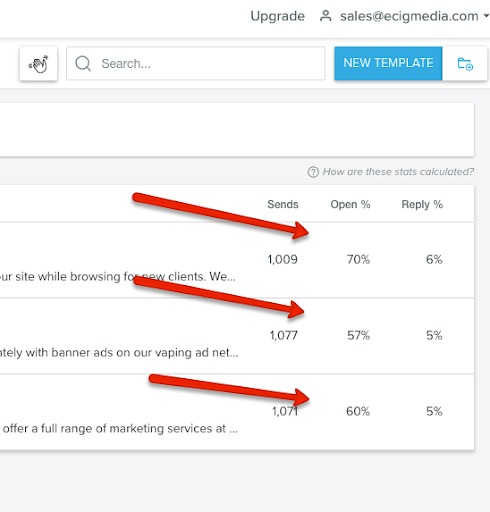
Task: Sort by the Reply % column header
Action: click(x=422, y=204)
